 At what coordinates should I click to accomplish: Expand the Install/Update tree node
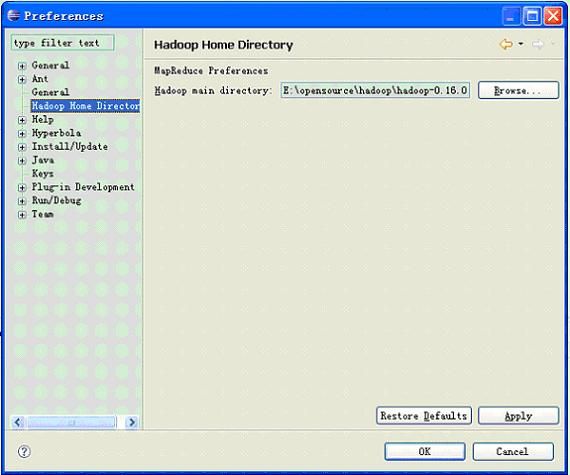tap(22, 147)
